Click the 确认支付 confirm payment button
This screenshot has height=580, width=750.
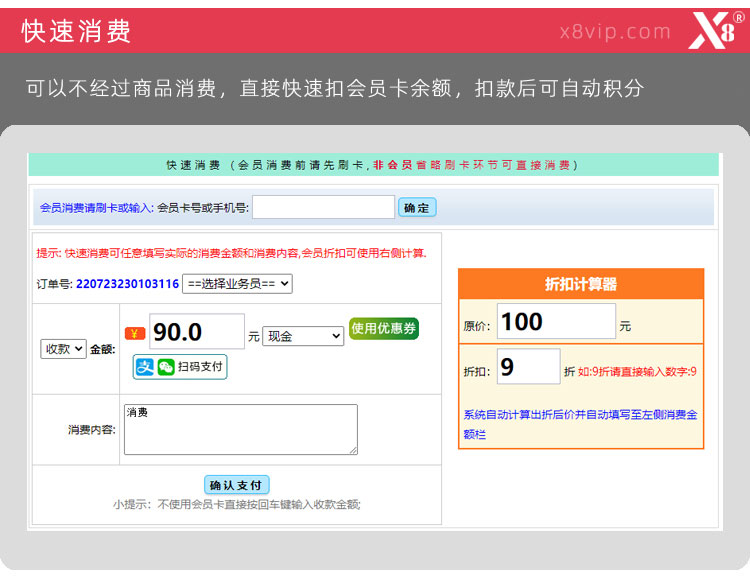pyautogui.click(x=236, y=485)
